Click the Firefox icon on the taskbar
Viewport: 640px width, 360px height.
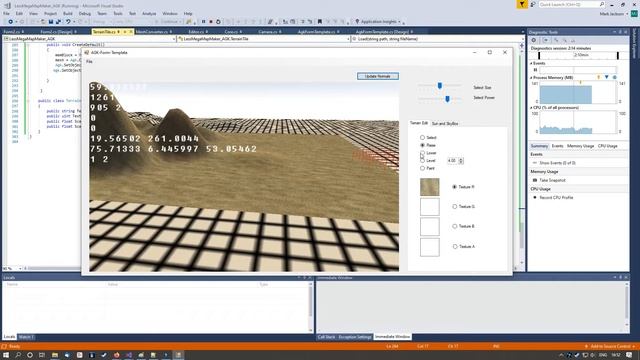click(x=116, y=355)
